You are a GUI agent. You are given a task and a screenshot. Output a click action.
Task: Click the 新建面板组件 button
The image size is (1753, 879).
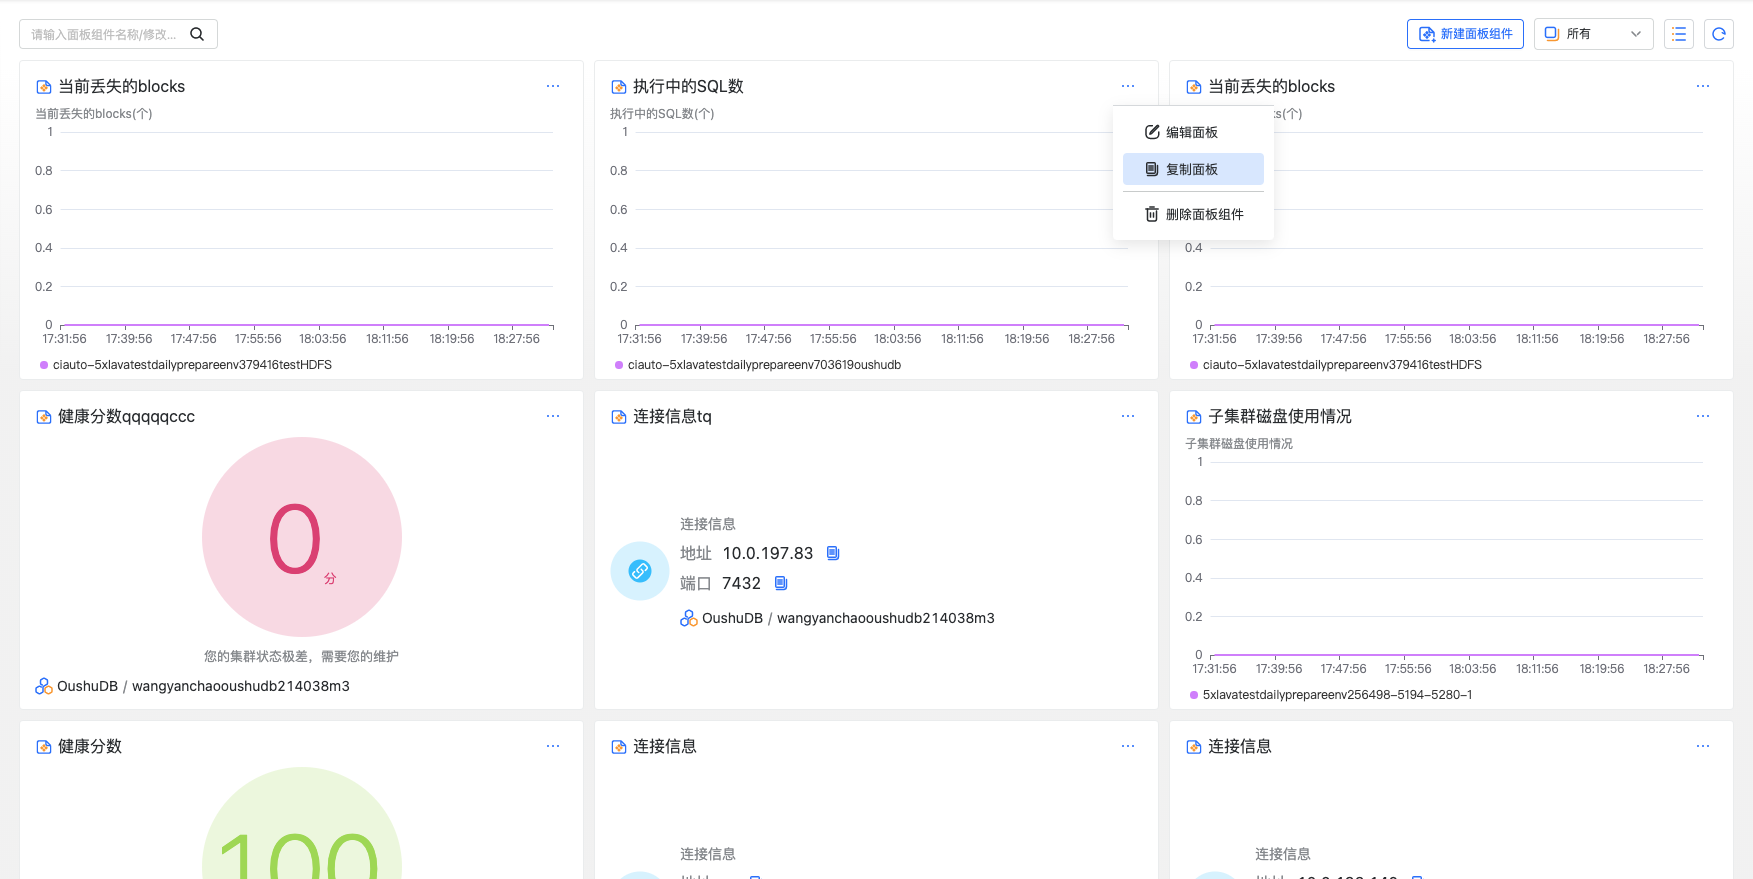click(x=1465, y=34)
